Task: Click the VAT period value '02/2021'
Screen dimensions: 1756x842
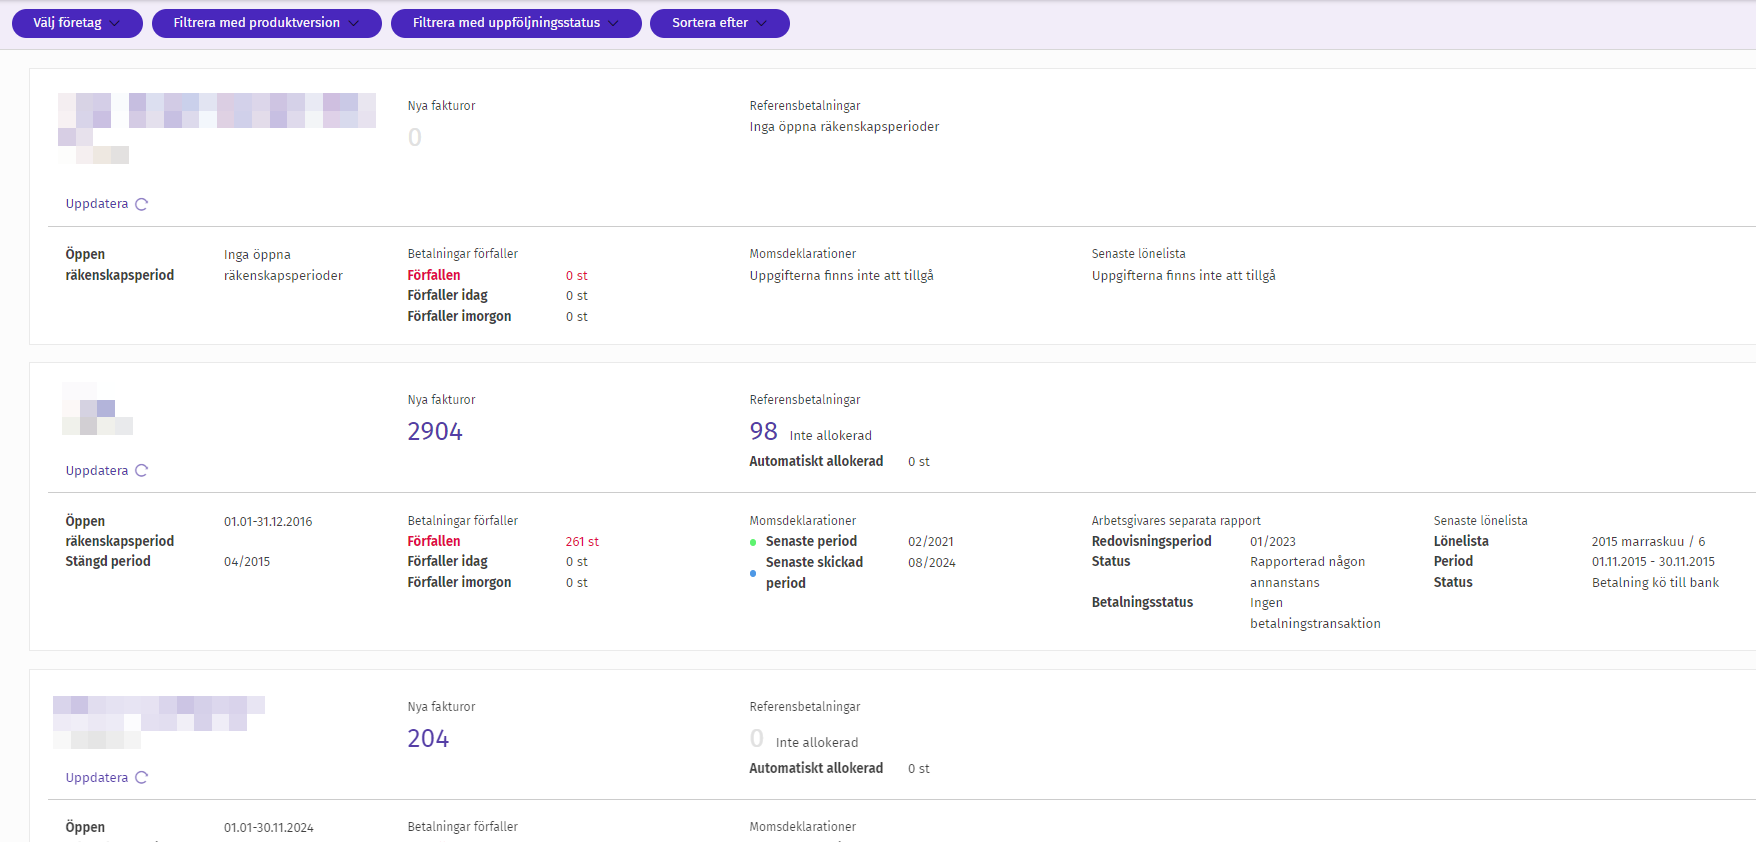Action: coord(931,542)
